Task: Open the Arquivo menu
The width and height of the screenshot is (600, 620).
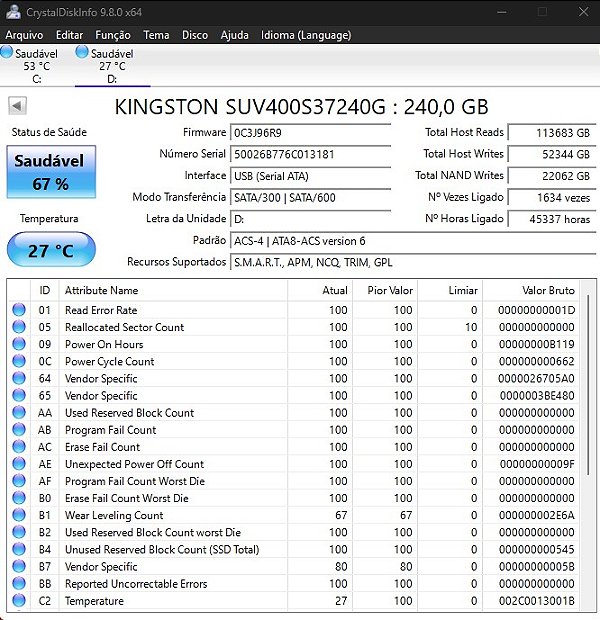Action: [24, 35]
